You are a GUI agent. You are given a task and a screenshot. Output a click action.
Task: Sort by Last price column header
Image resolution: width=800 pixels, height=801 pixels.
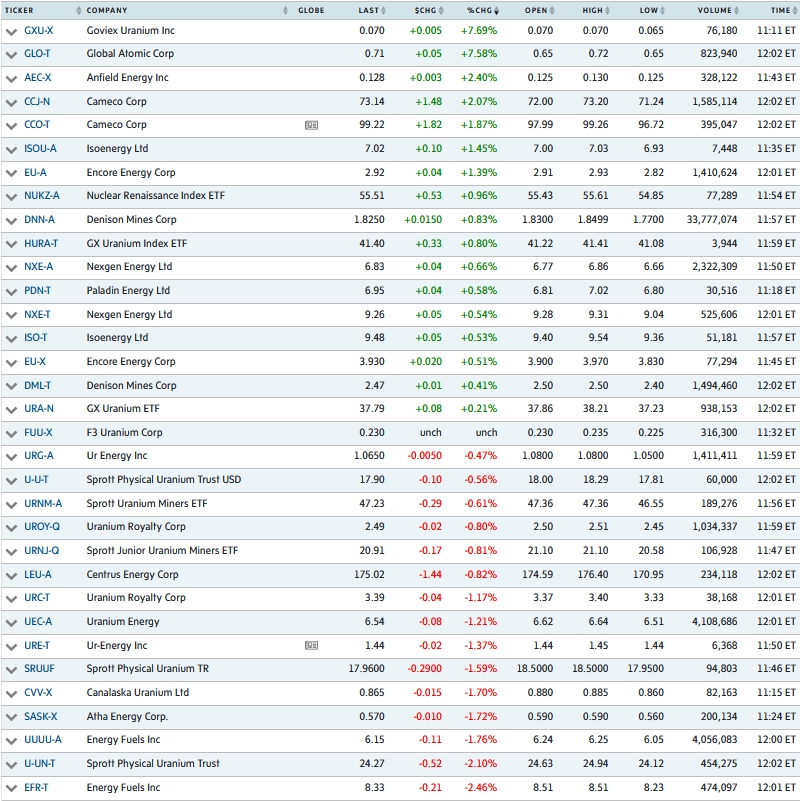pyautogui.click(x=369, y=10)
